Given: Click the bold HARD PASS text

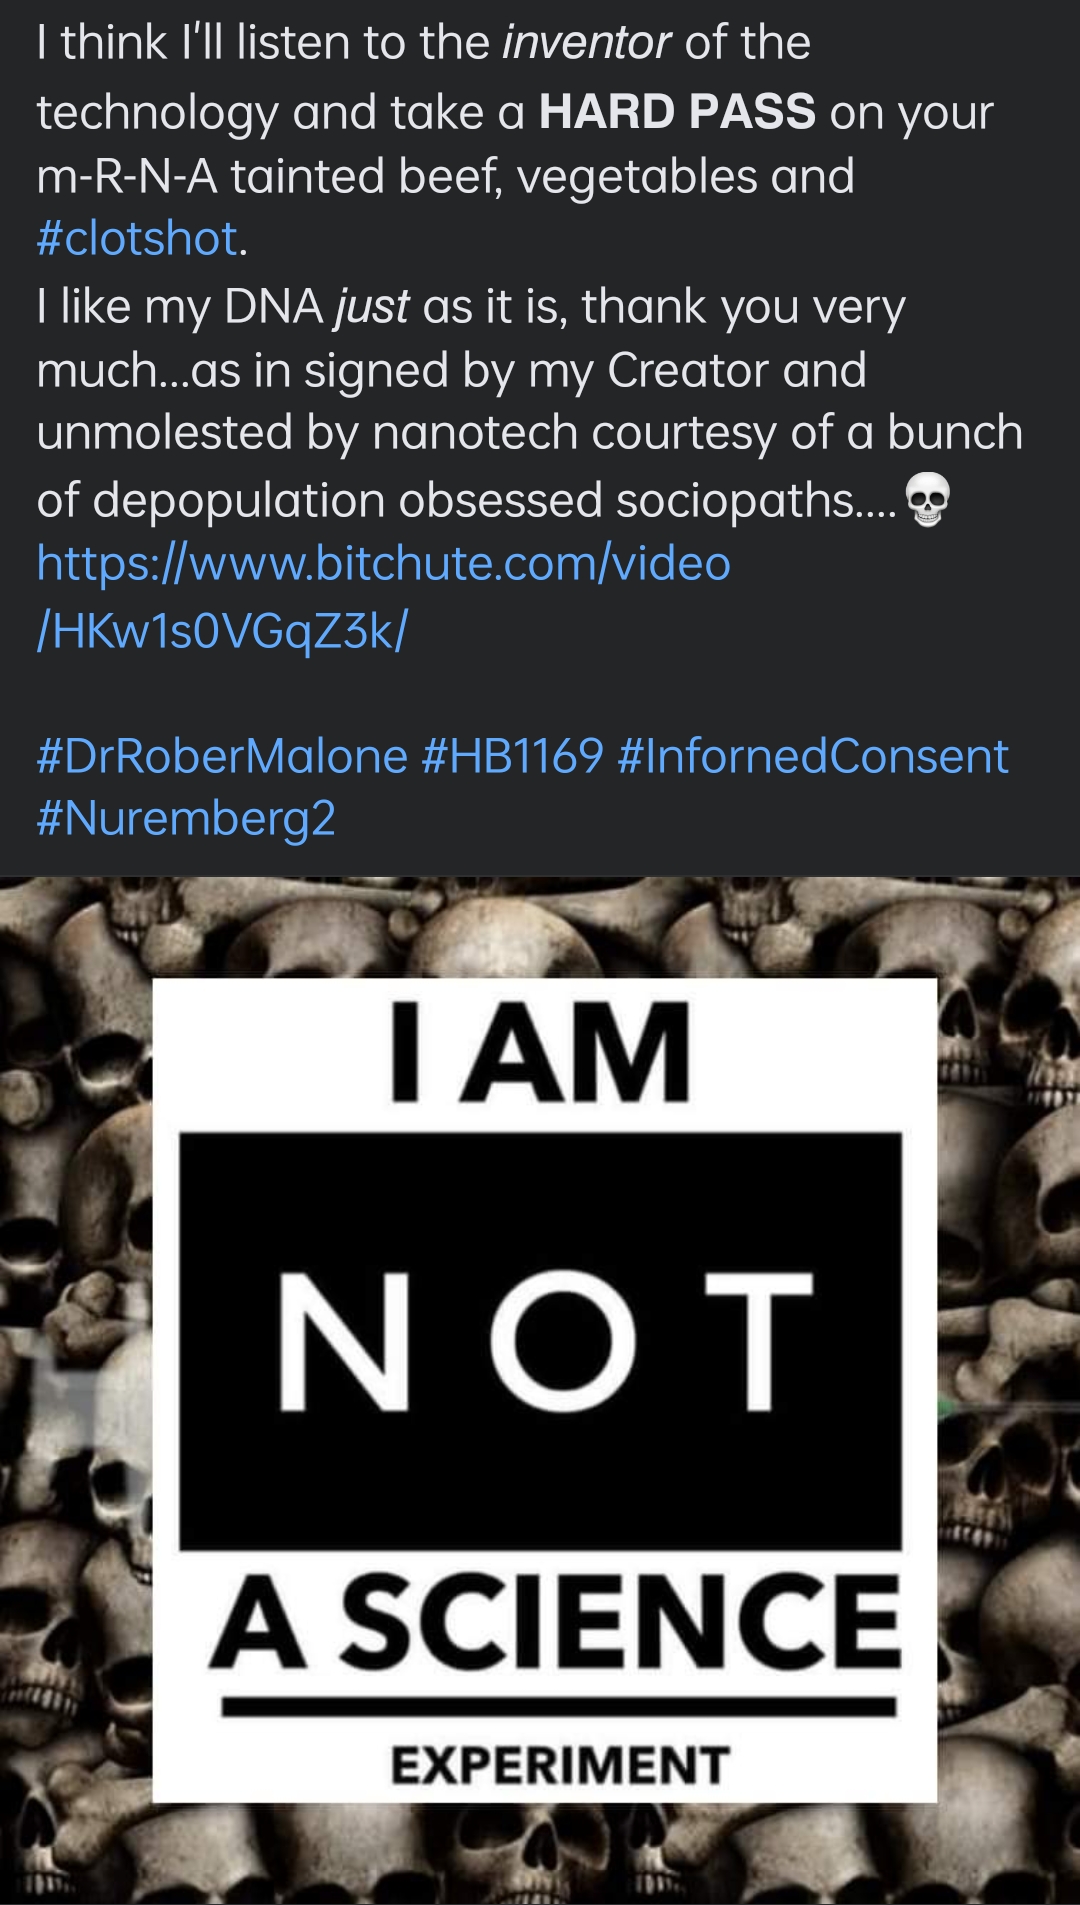Looking at the screenshot, I should (677, 112).
